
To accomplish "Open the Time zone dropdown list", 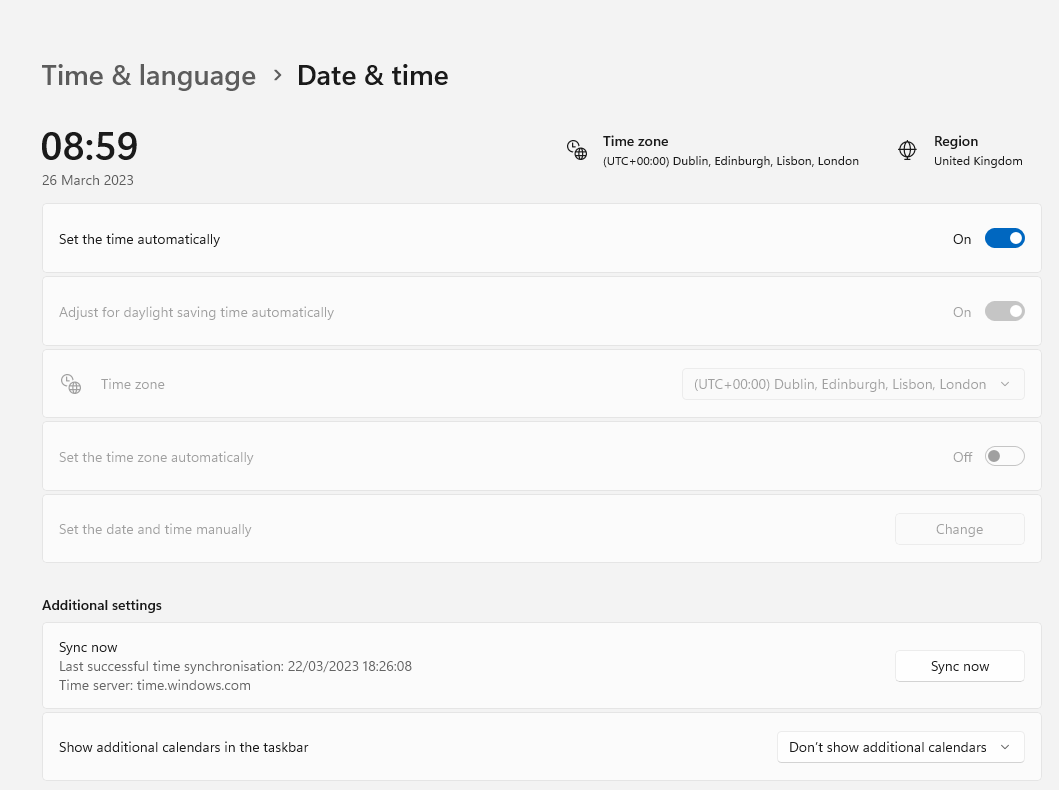I will [852, 384].
